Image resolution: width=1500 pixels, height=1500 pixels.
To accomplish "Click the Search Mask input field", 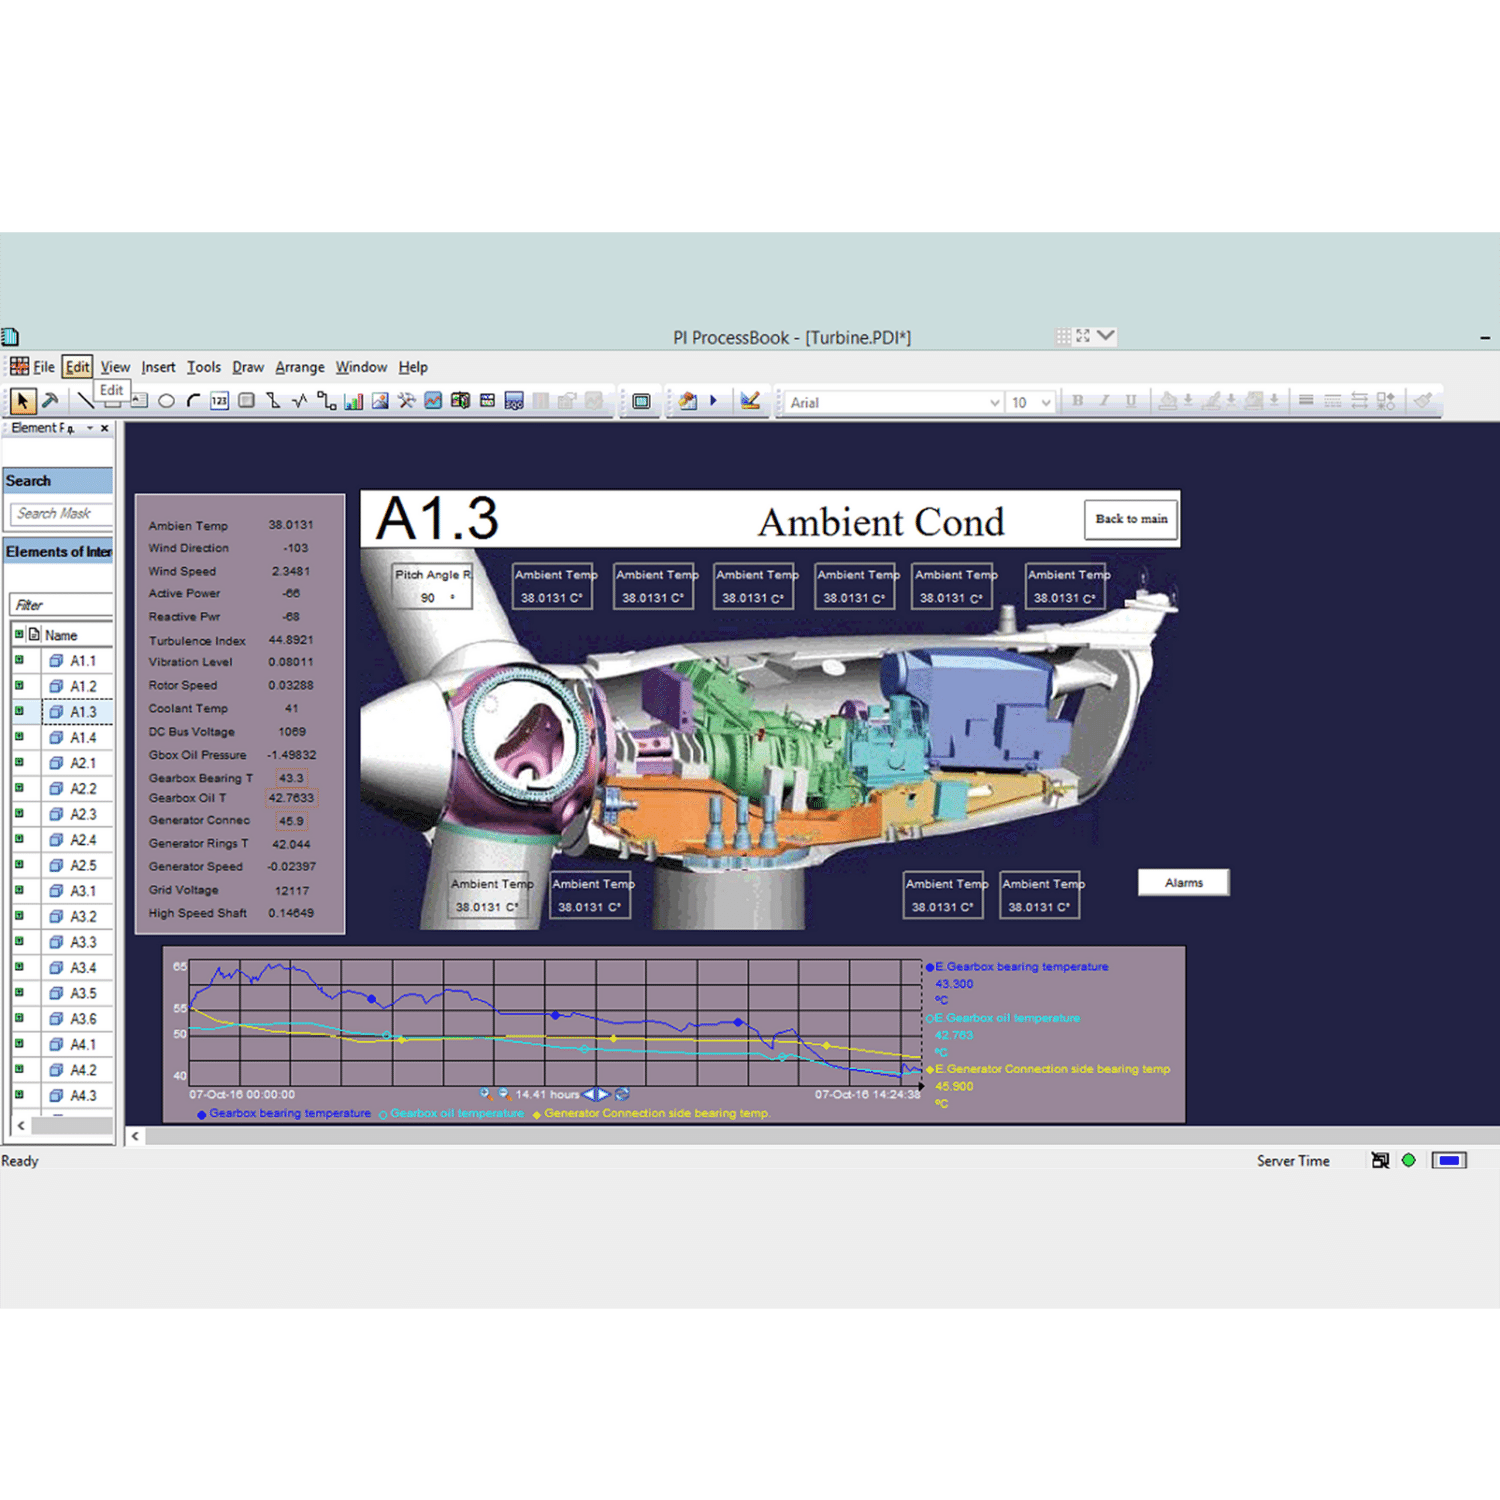I will (x=61, y=513).
